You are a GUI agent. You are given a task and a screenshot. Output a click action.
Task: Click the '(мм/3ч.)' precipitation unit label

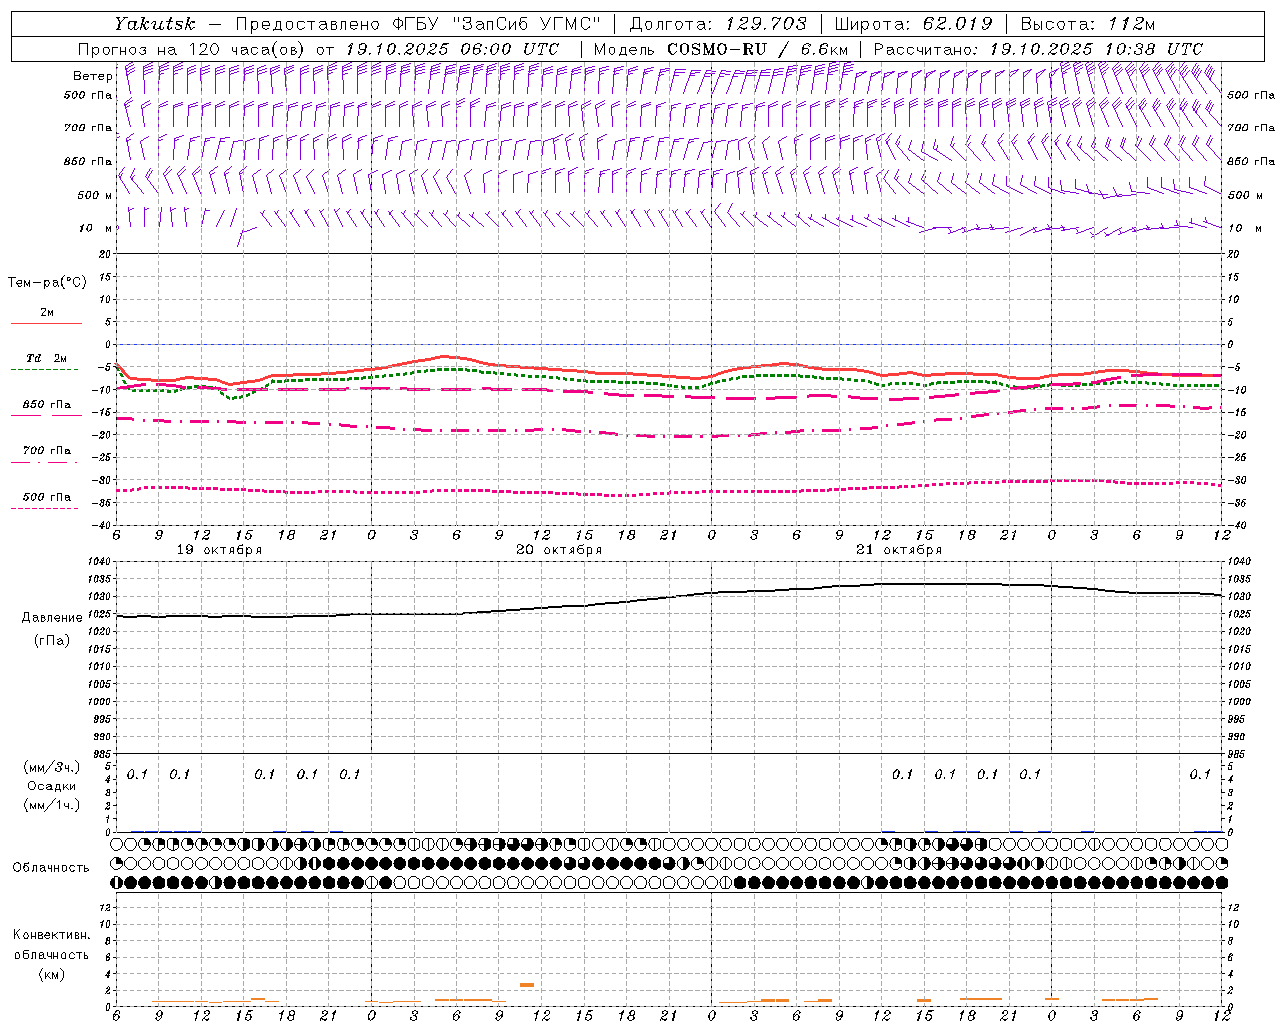51,767
